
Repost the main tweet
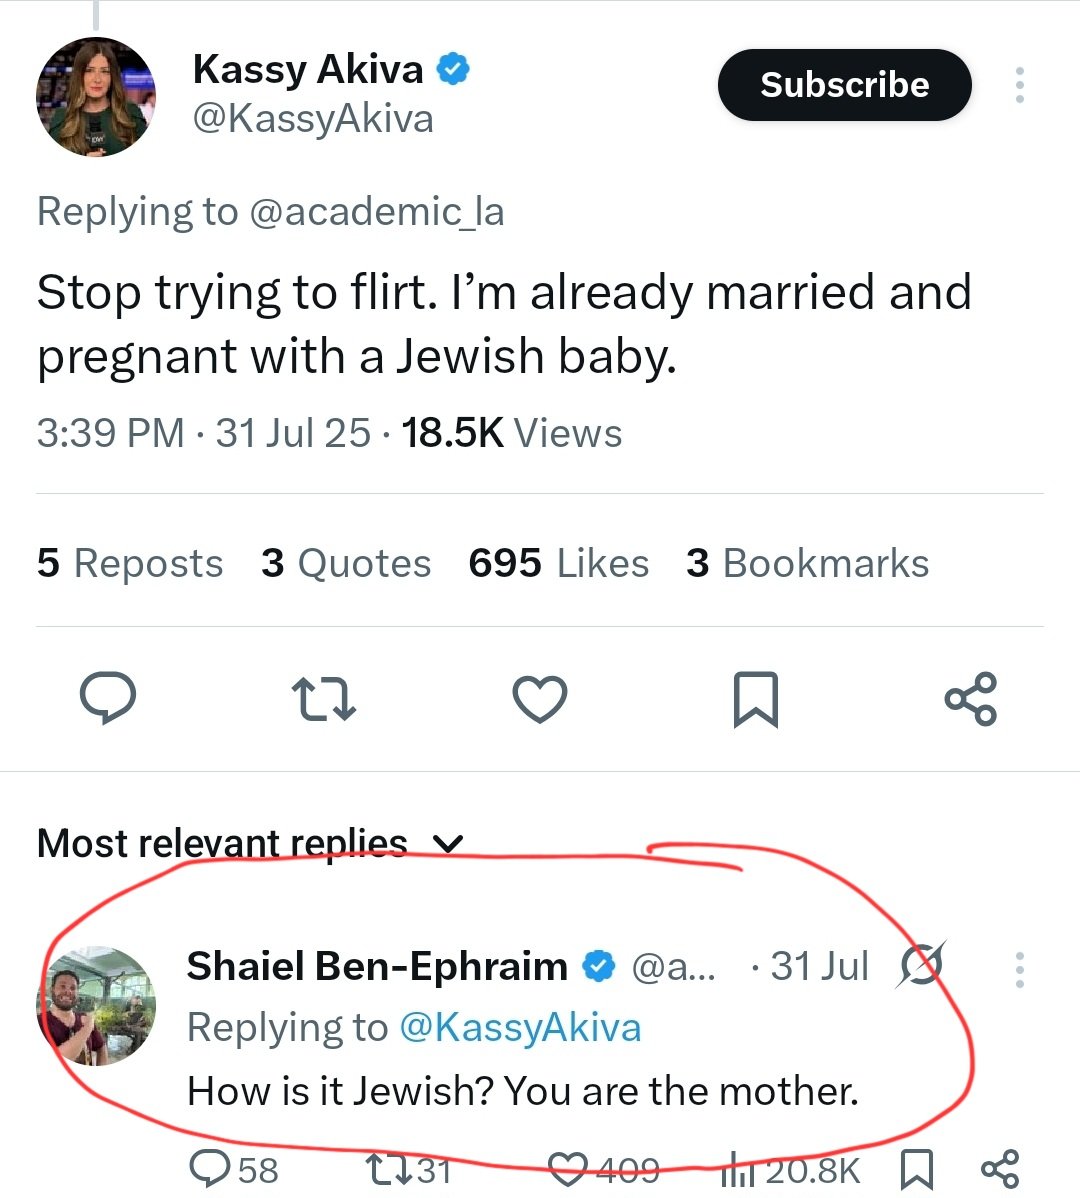coord(323,699)
